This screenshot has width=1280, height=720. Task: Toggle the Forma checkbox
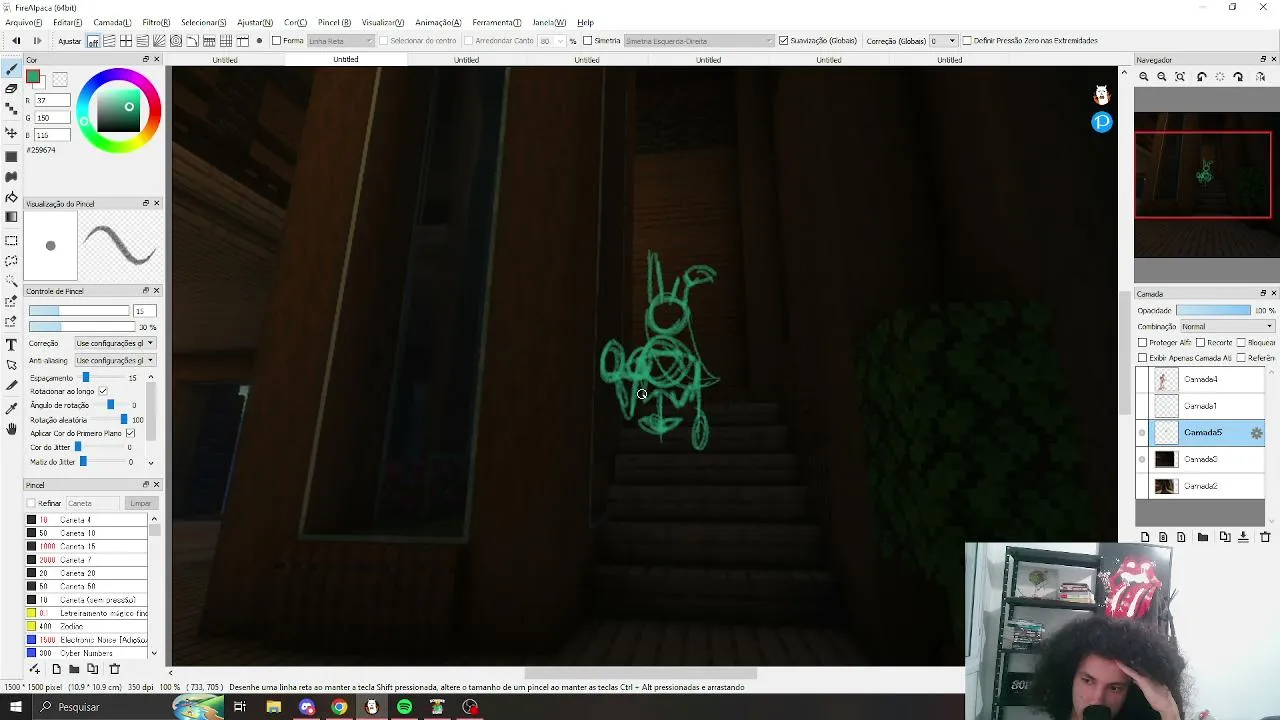click(276, 41)
